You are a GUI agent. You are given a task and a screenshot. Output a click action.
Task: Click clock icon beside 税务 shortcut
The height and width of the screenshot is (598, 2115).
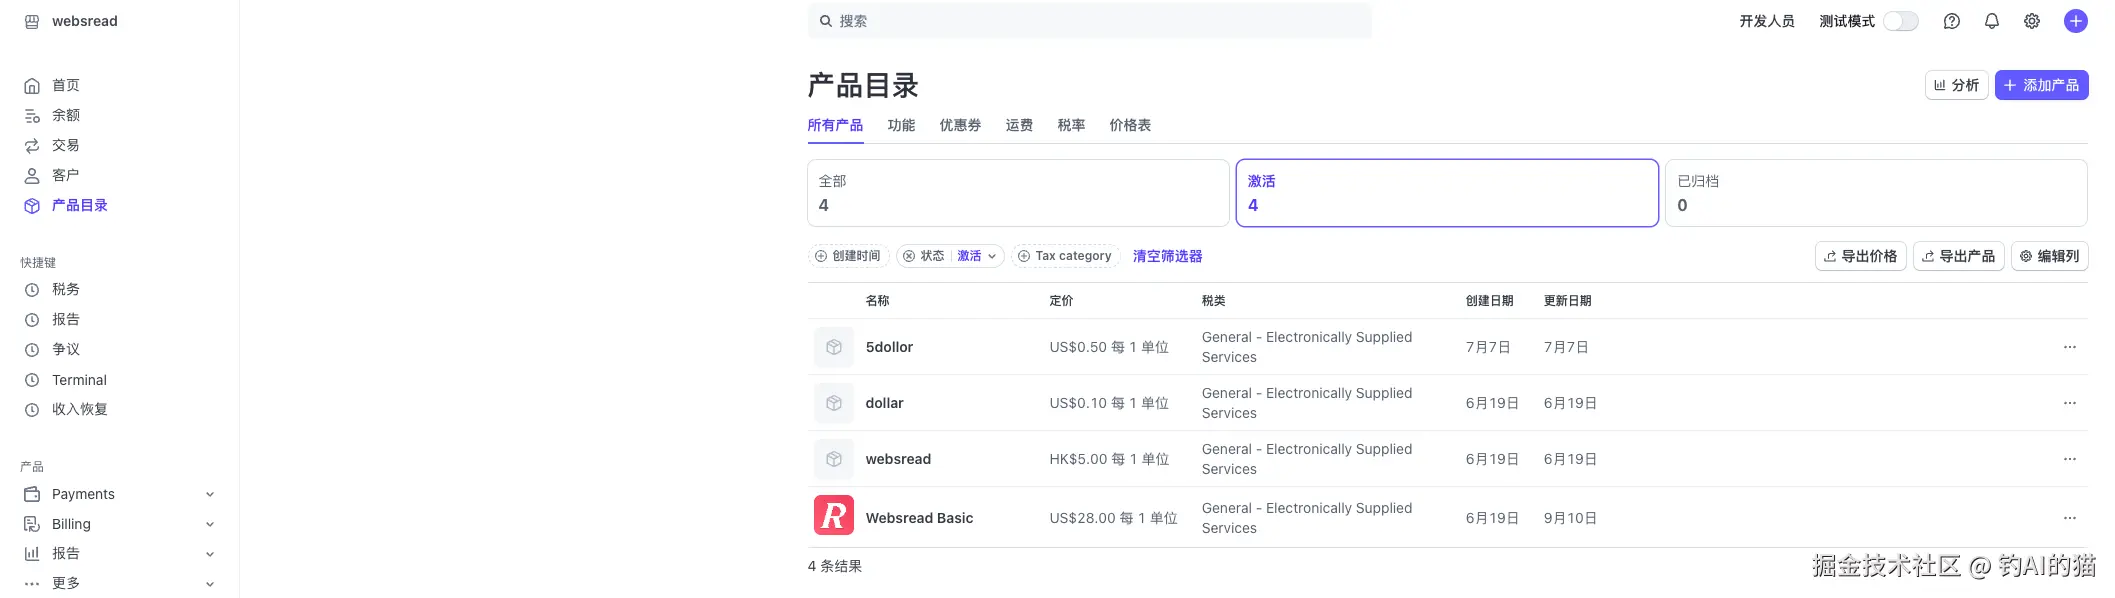tap(32, 290)
